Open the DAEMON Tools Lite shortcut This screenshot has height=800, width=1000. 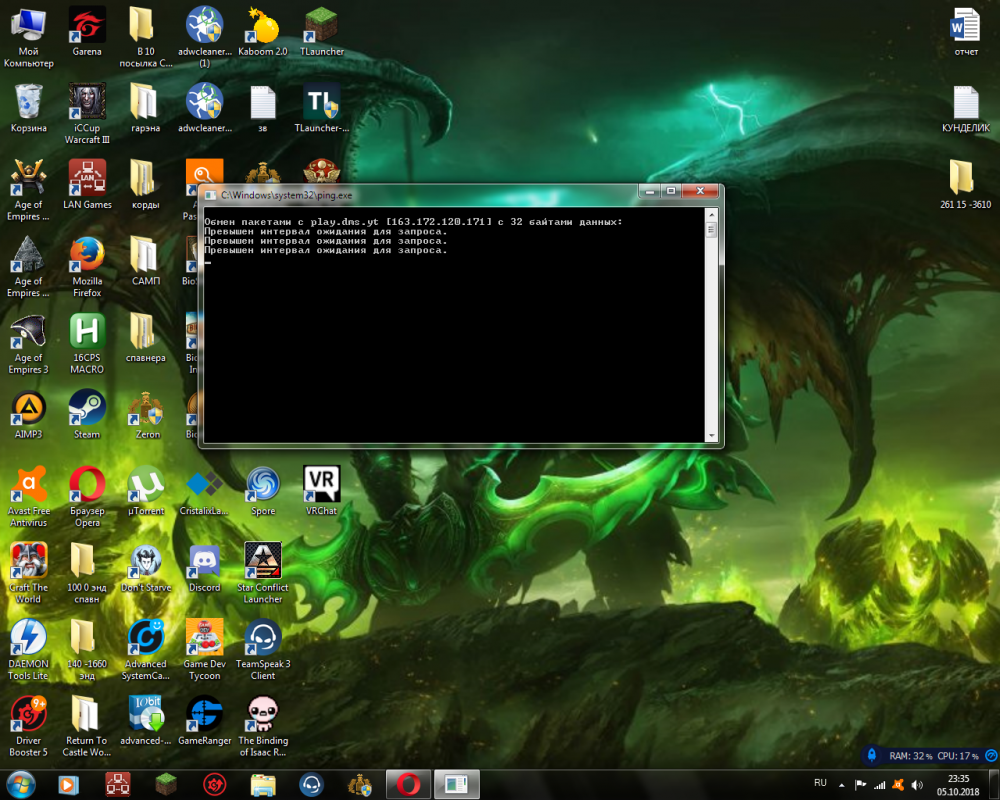(x=28, y=640)
